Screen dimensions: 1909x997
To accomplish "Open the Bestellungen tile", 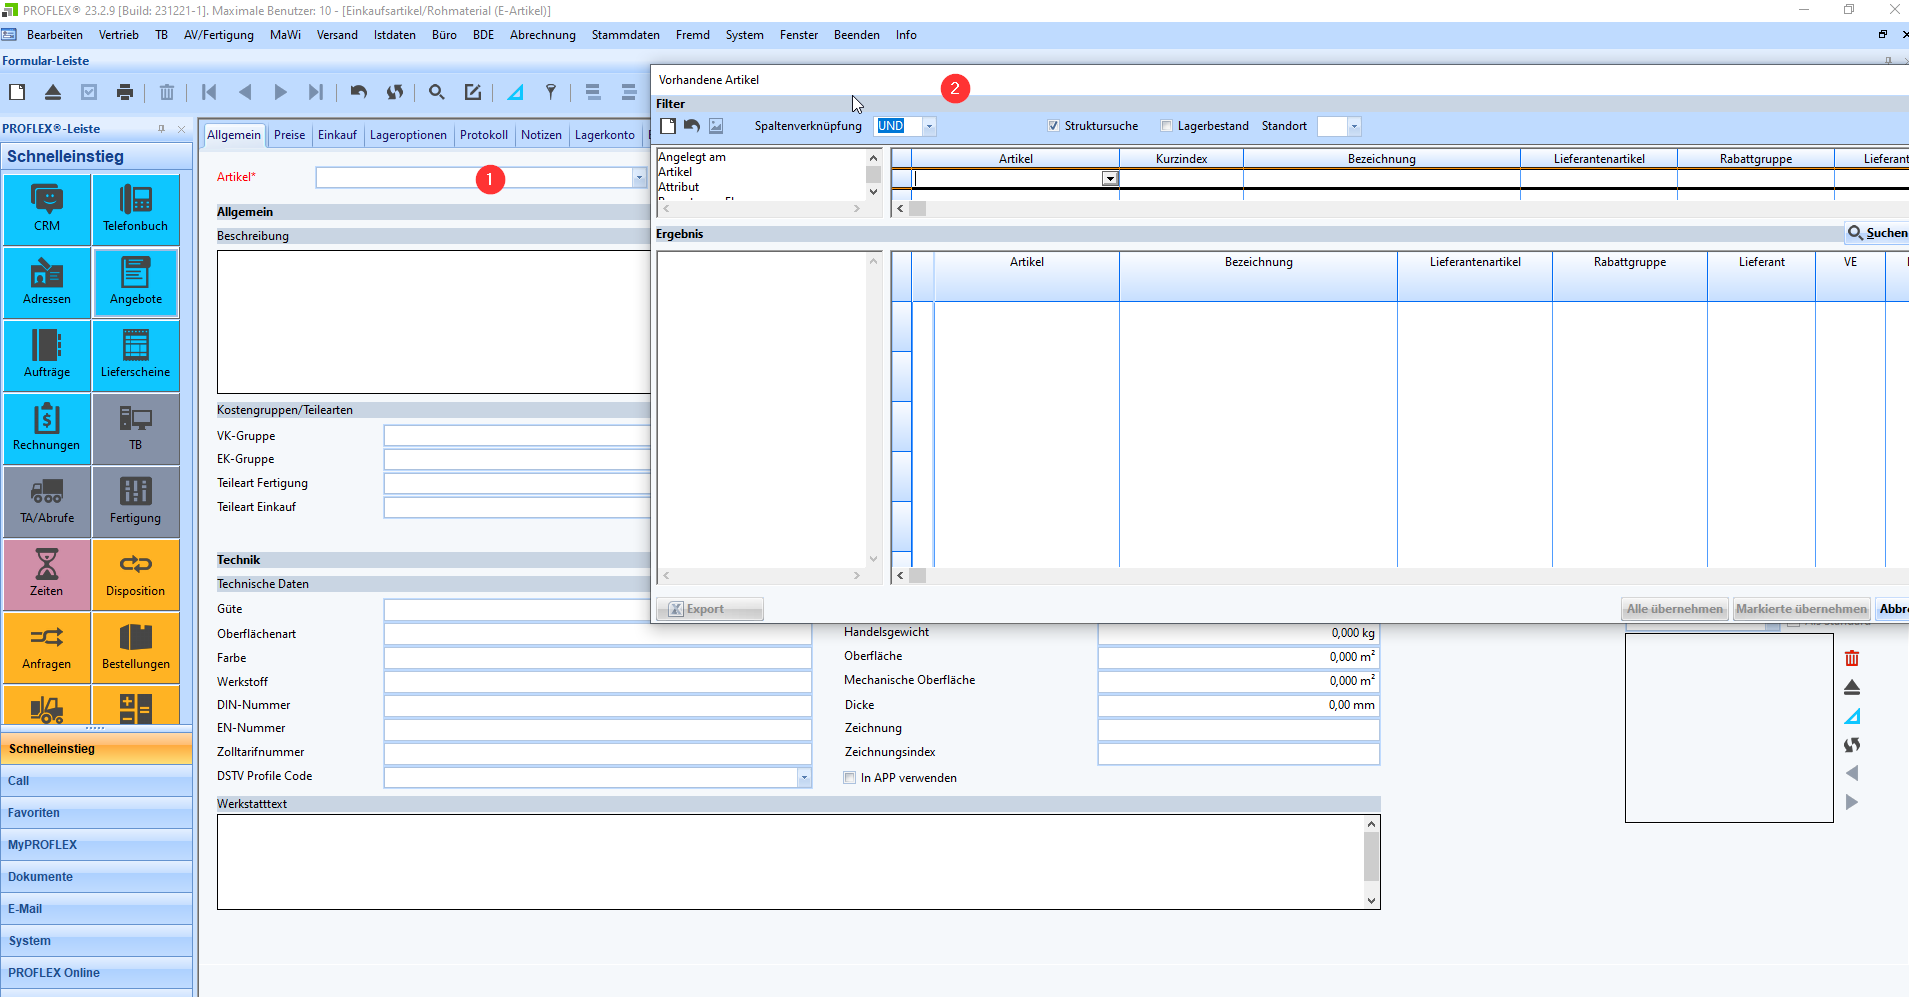I will 135,647.
